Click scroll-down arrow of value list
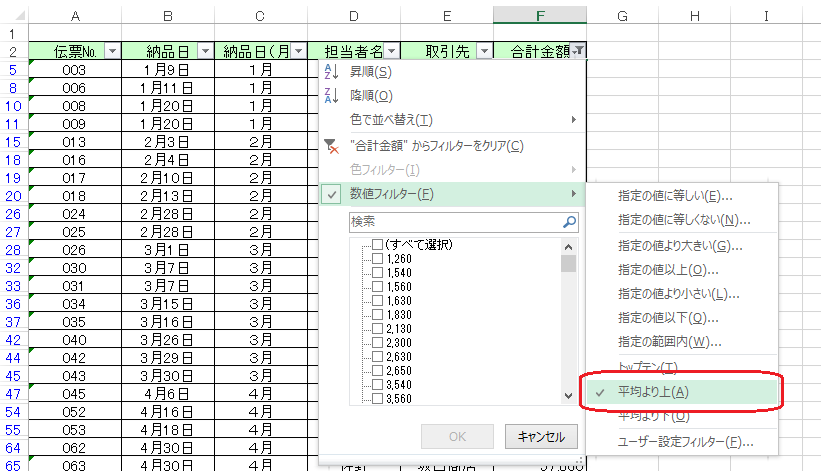Viewport: 821px width, 471px height. (569, 396)
